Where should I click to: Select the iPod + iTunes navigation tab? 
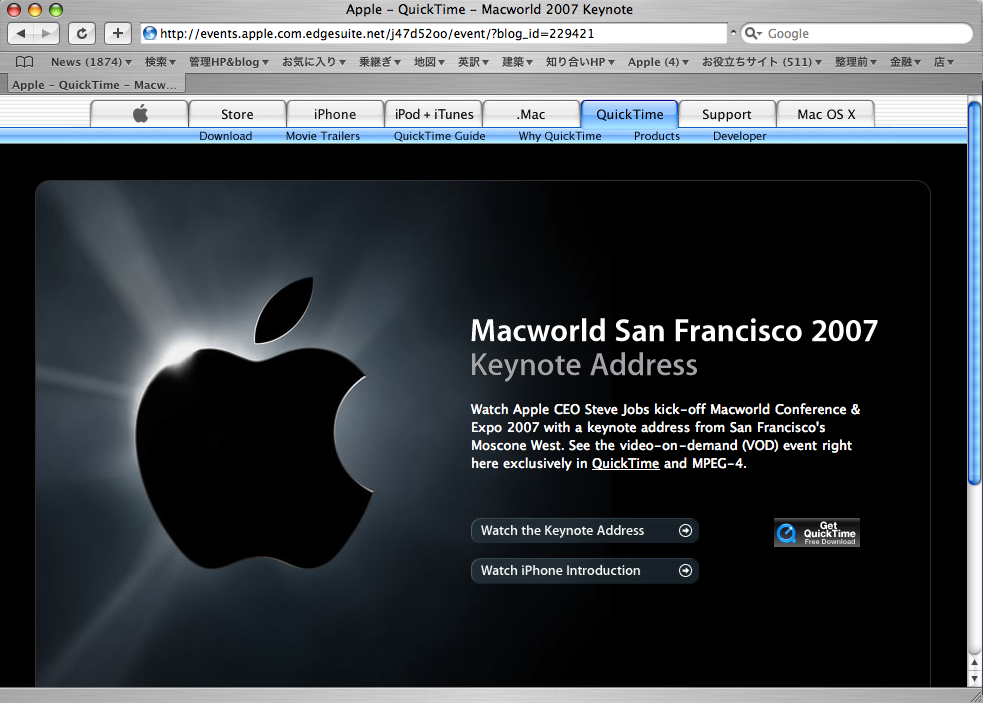pyautogui.click(x=434, y=114)
